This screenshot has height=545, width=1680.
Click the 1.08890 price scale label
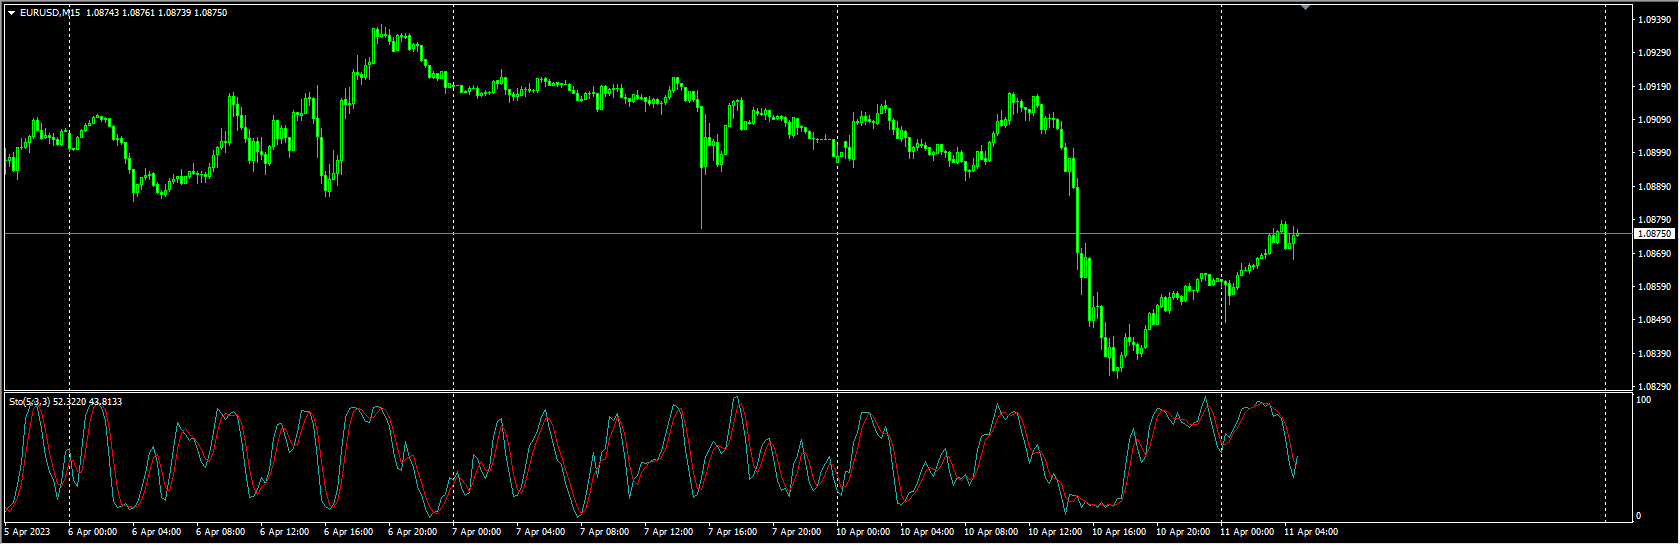[x=1655, y=187]
